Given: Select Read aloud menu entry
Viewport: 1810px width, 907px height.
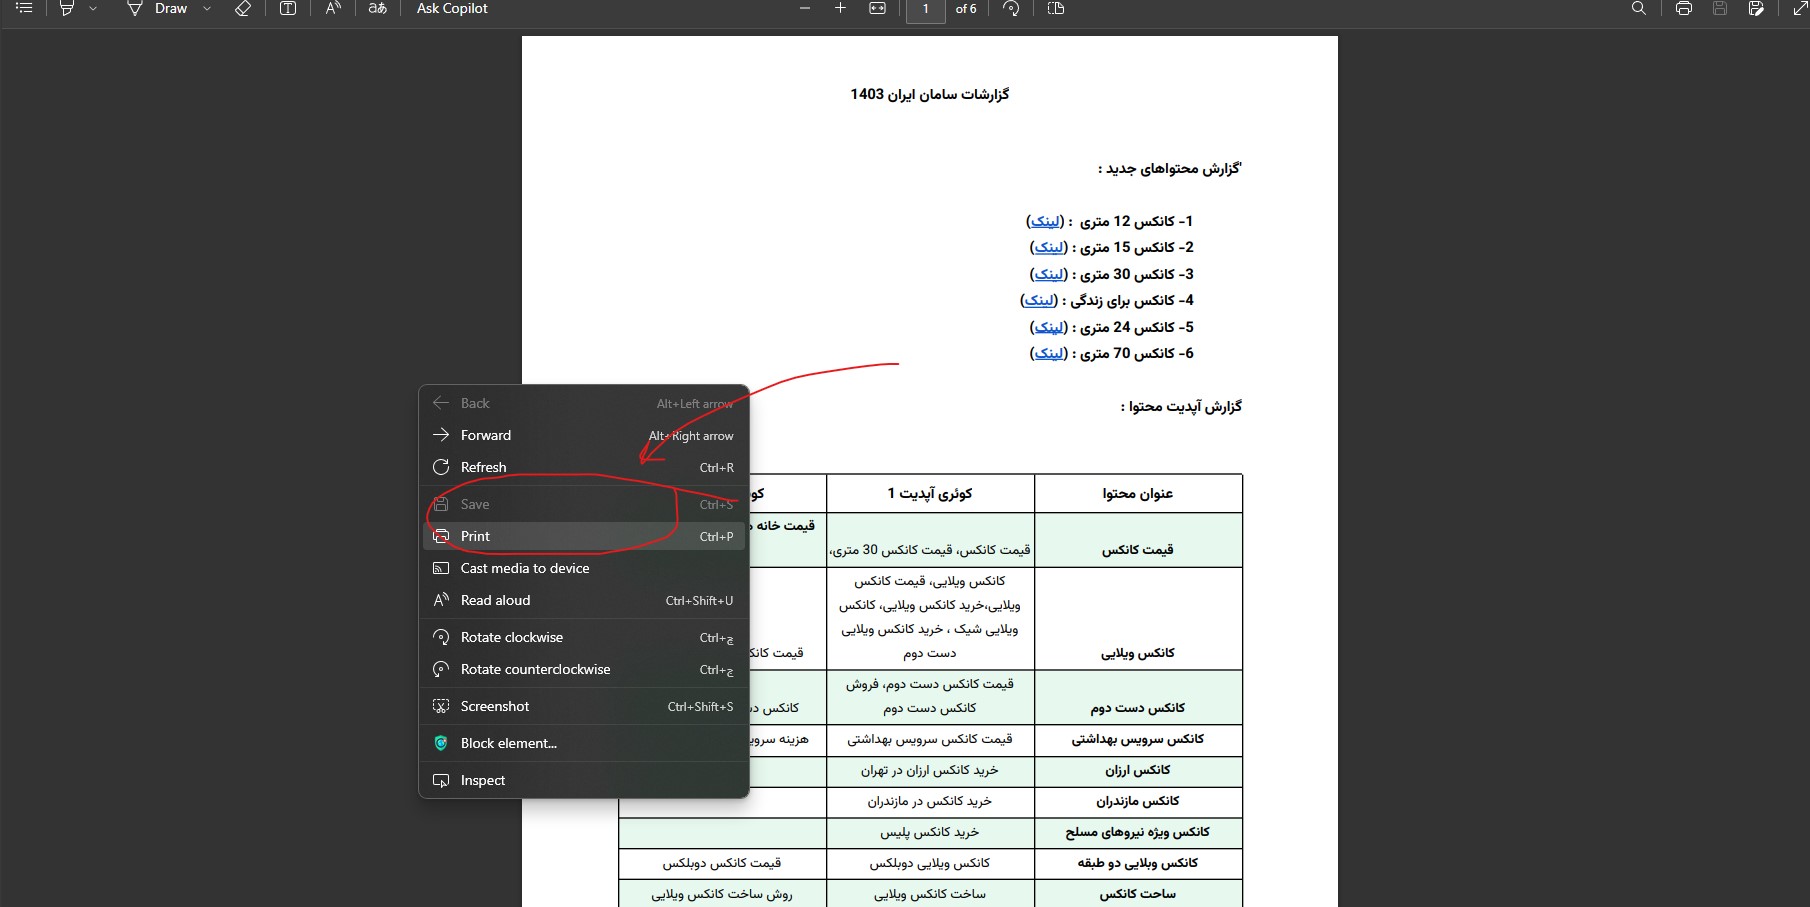Looking at the screenshot, I should pyautogui.click(x=584, y=600).
